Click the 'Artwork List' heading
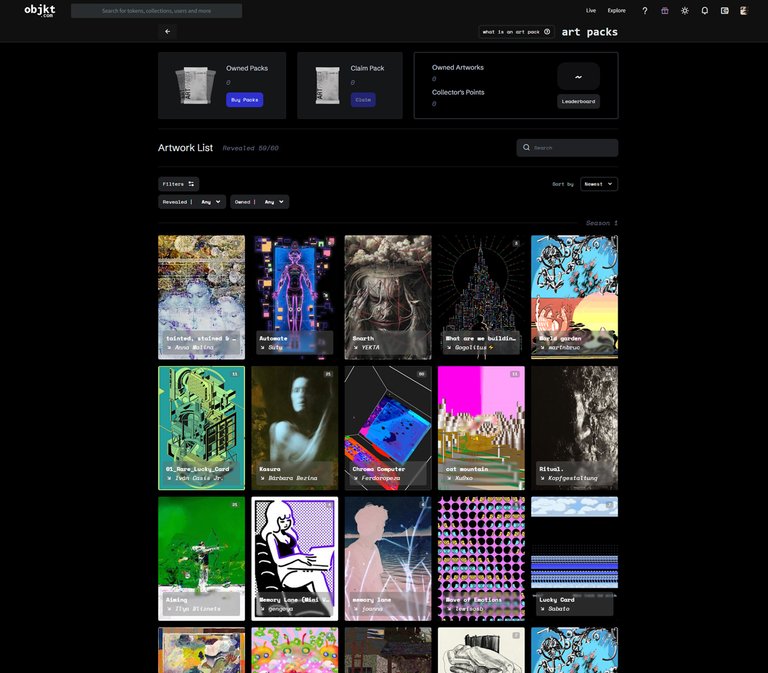This screenshot has width=768, height=673. tap(185, 147)
